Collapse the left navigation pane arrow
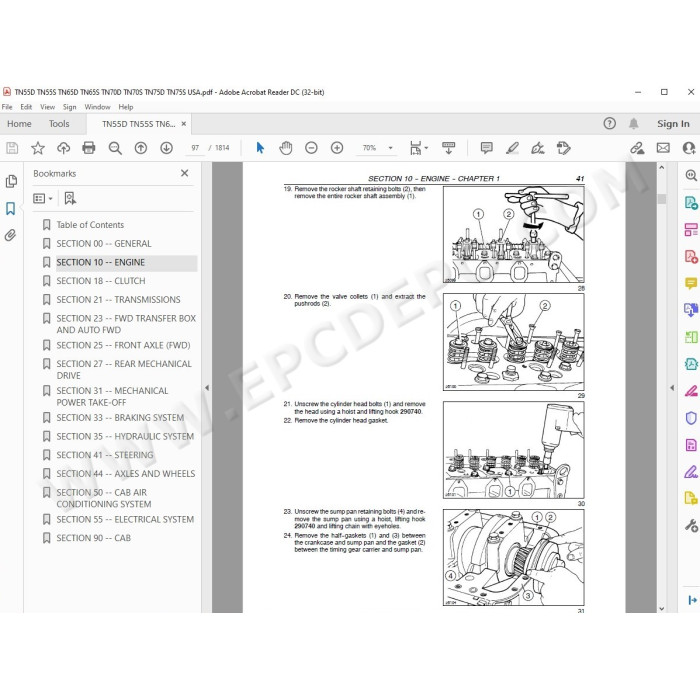 (x=207, y=388)
